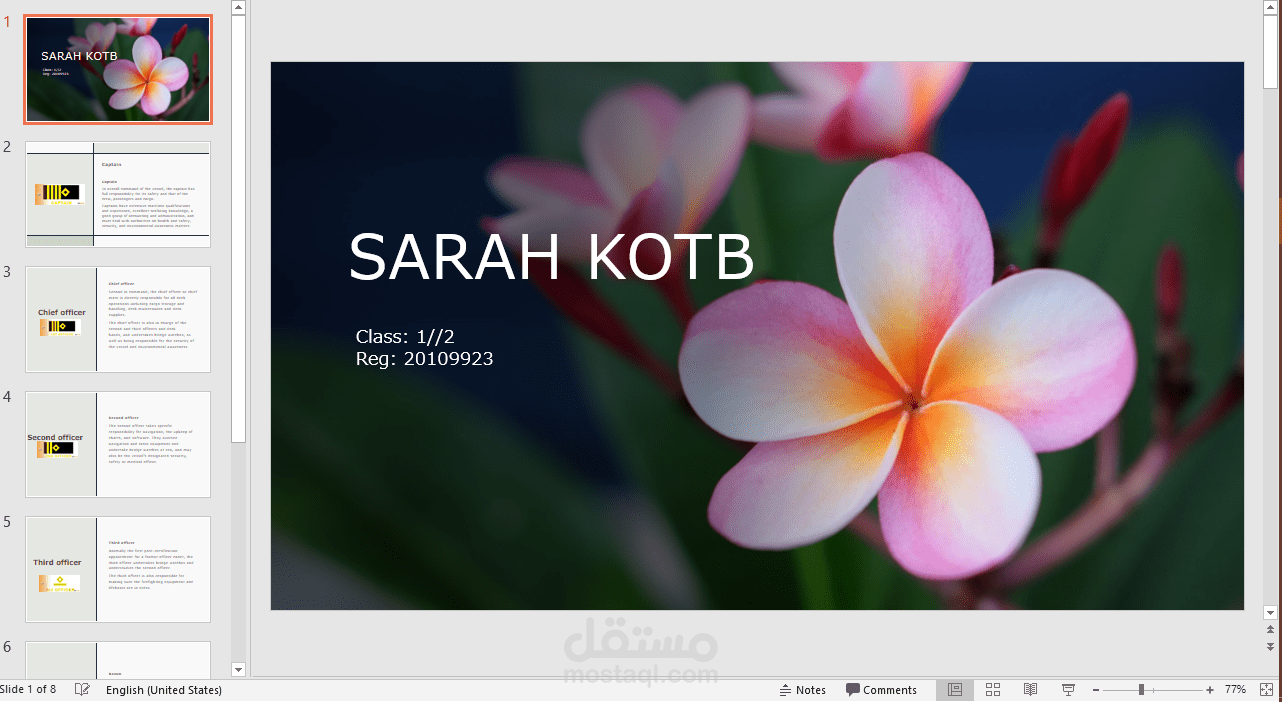Viewport: 1282px width, 702px height.
Task: Select slide 4 thumbnail about Second officer
Action: pos(118,444)
